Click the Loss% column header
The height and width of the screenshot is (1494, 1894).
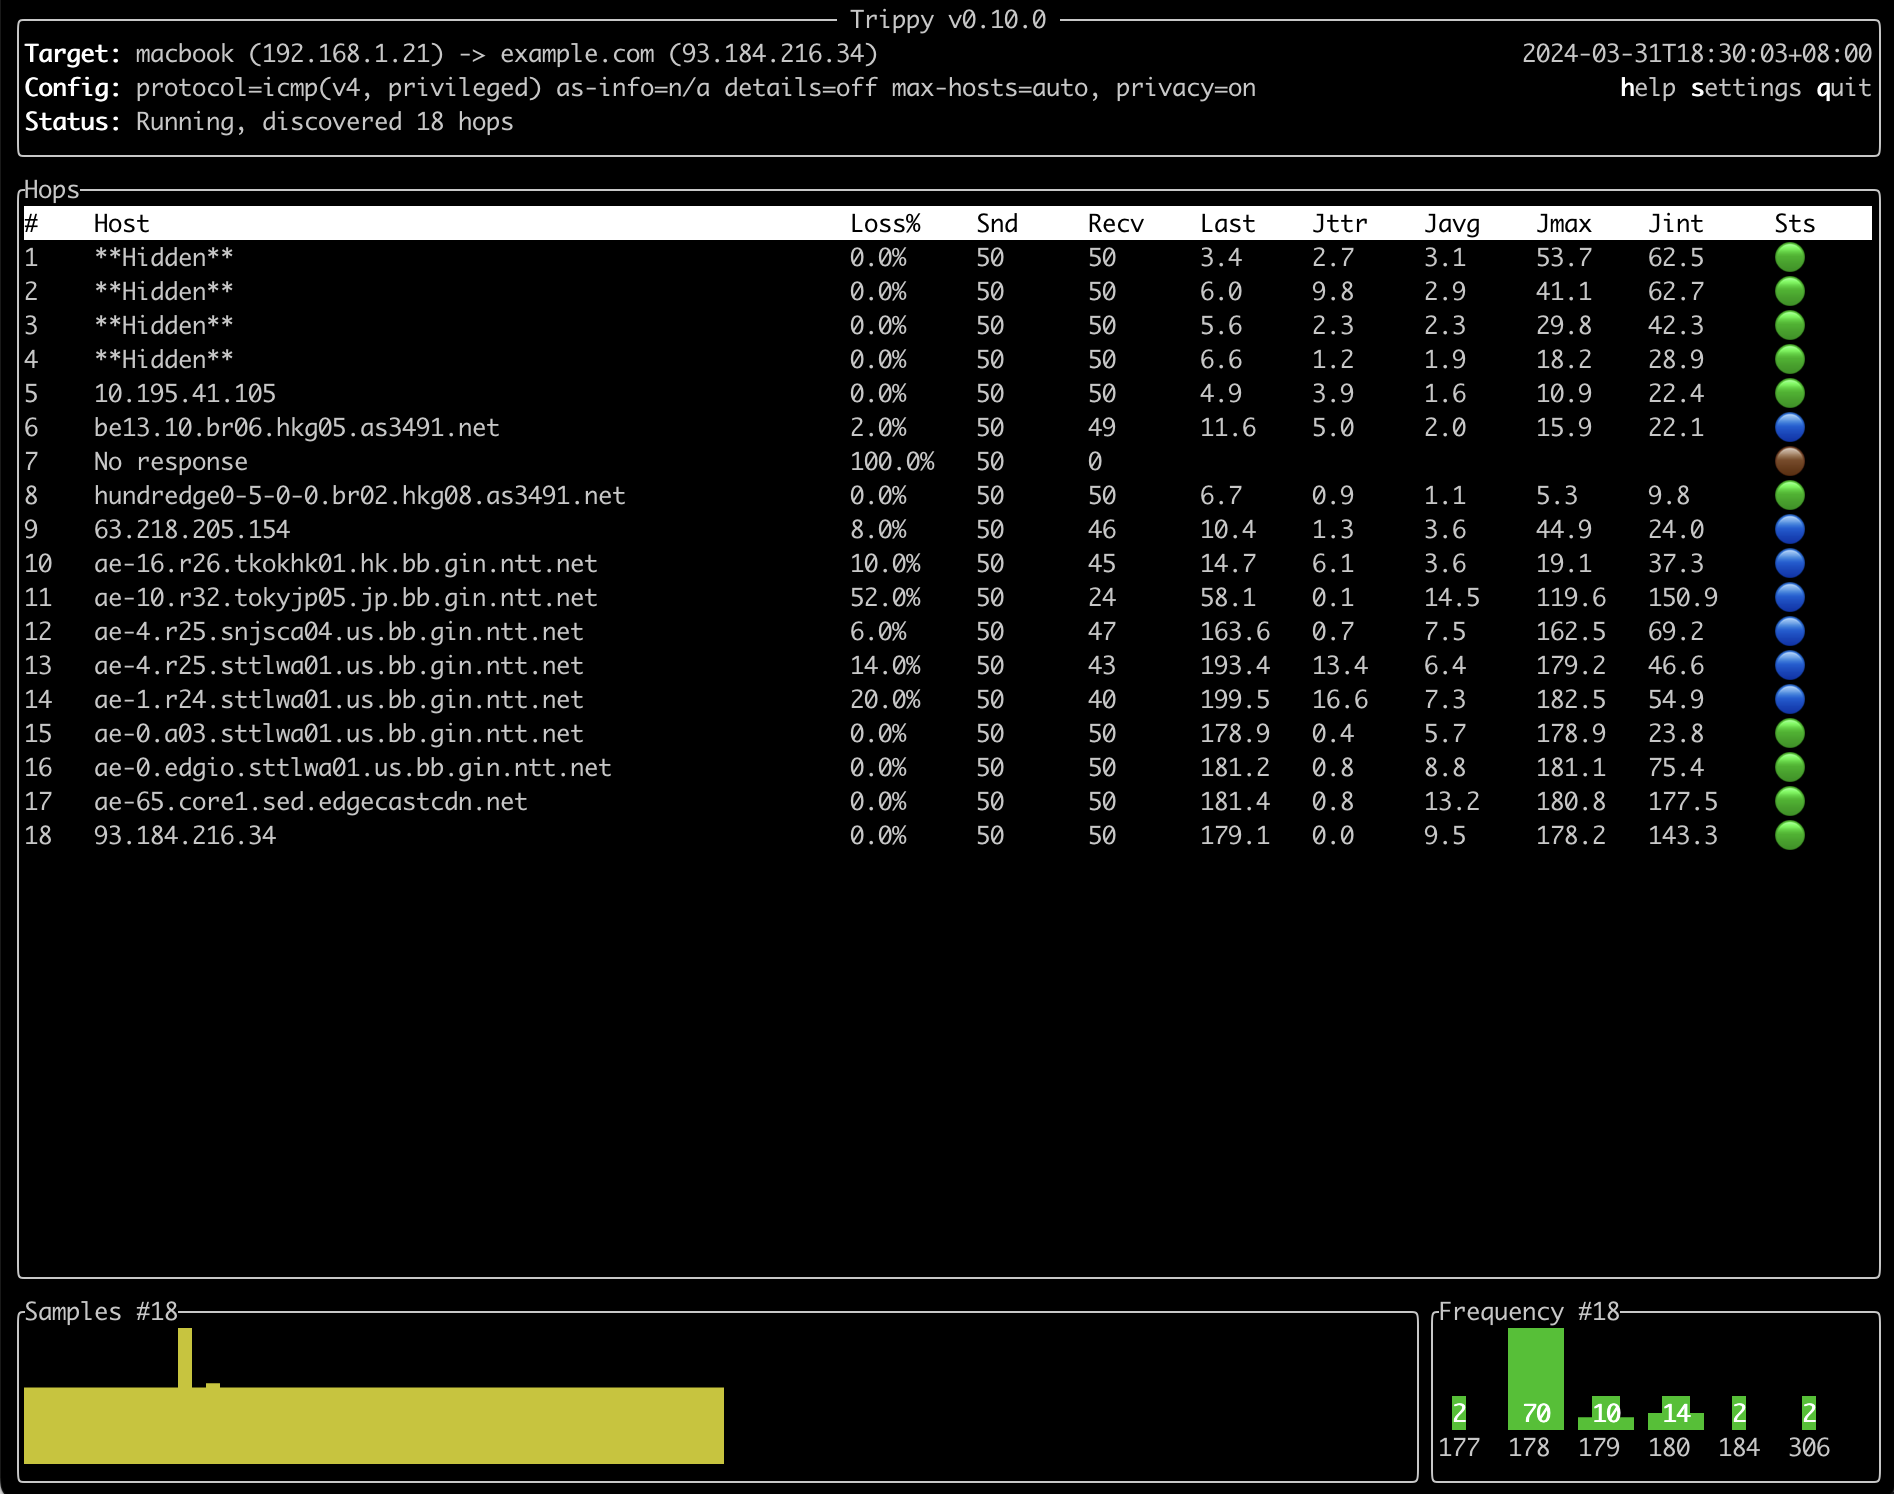coord(885,224)
